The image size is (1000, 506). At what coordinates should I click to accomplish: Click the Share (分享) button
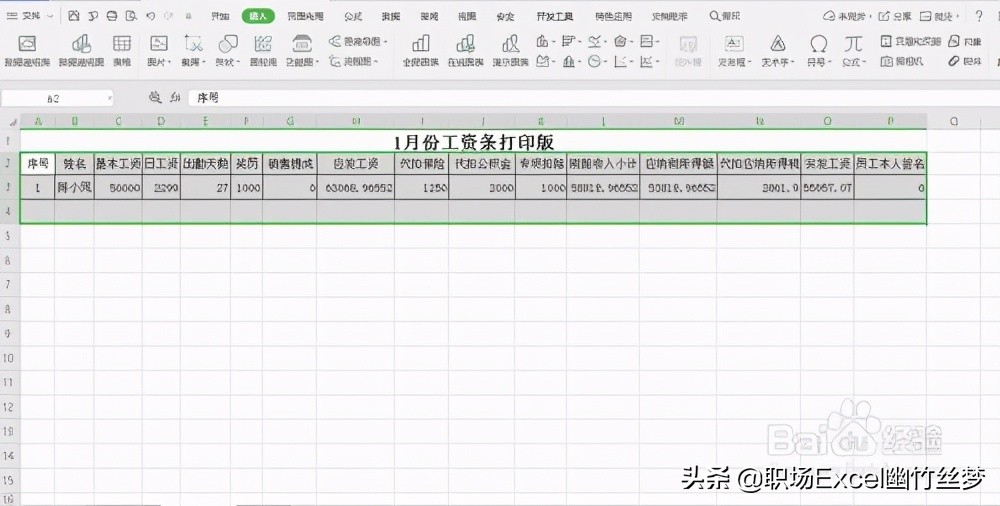tap(896, 17)
